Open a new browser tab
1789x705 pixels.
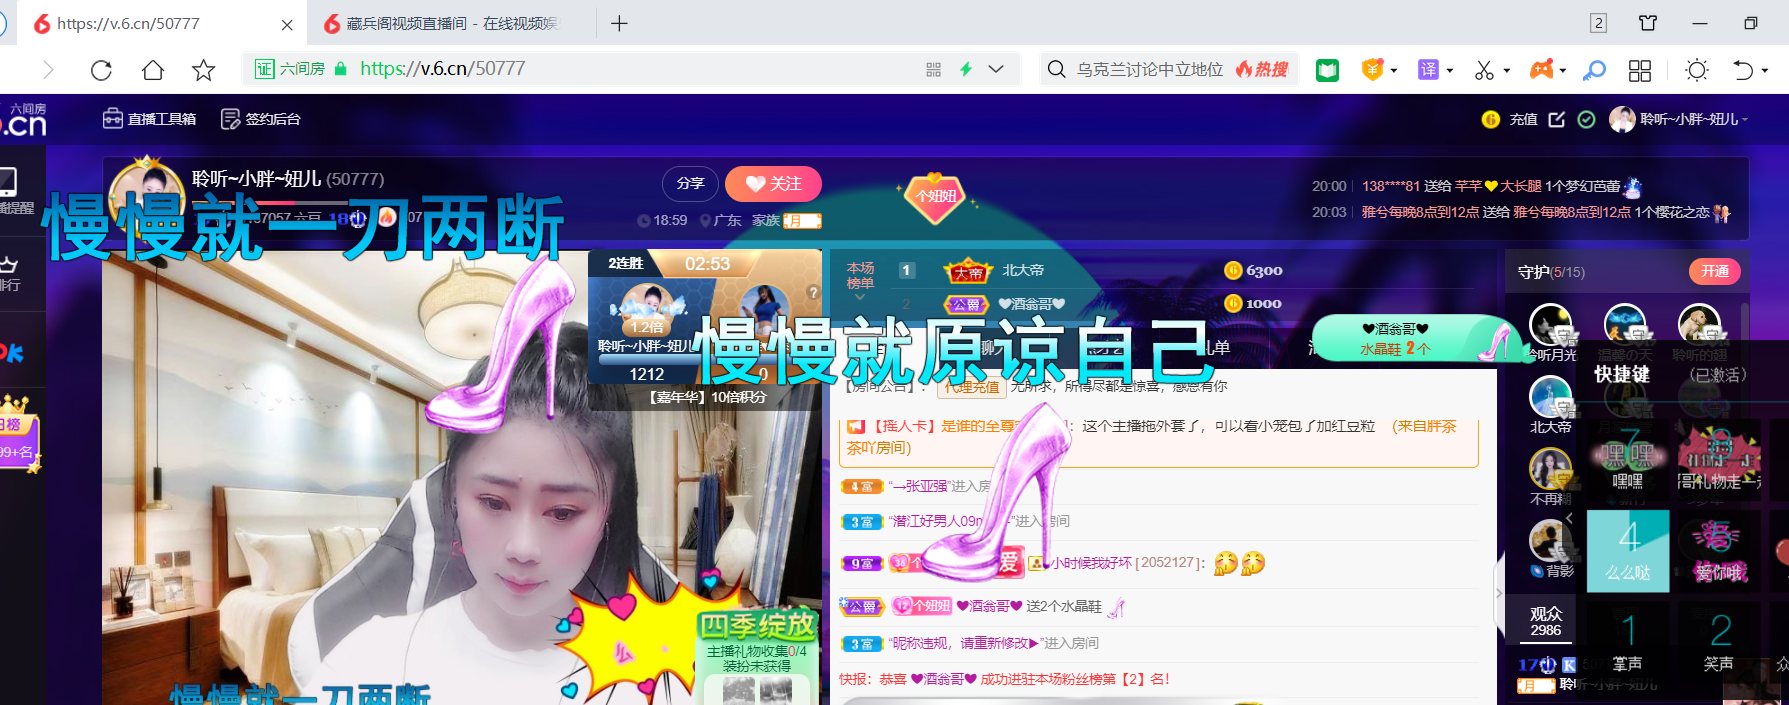click(619, 23)
